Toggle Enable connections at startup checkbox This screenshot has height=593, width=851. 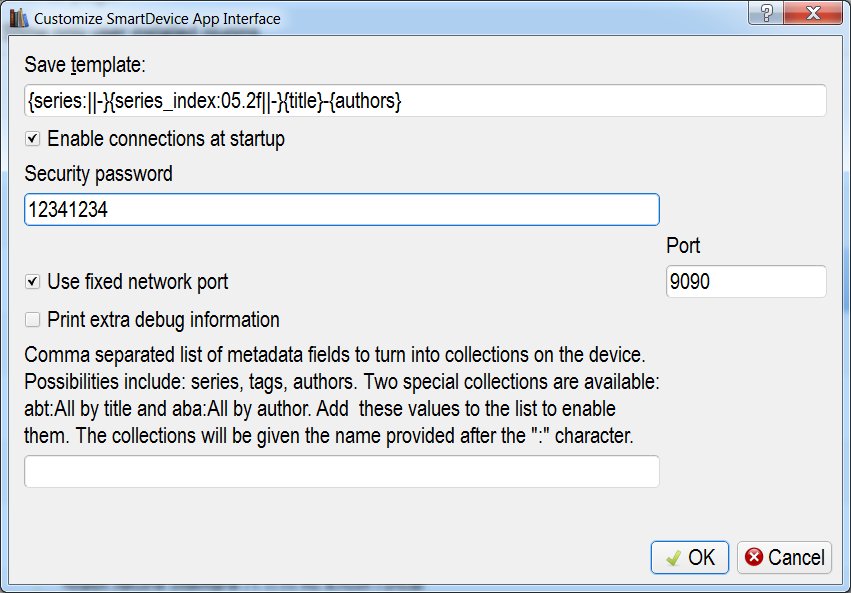tap(33, 139)
